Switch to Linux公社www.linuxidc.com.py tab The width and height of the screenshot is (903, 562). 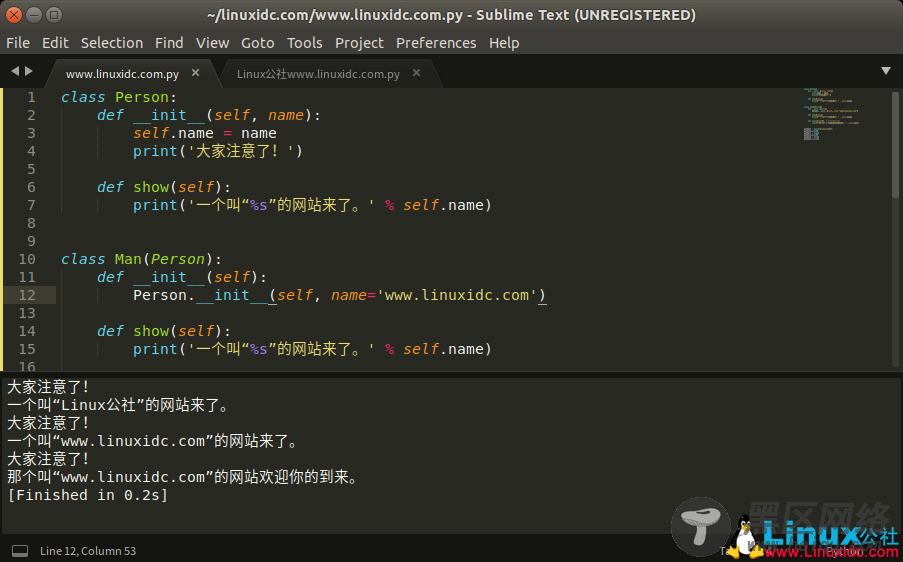pyautogui.click(x=318, y=74)
